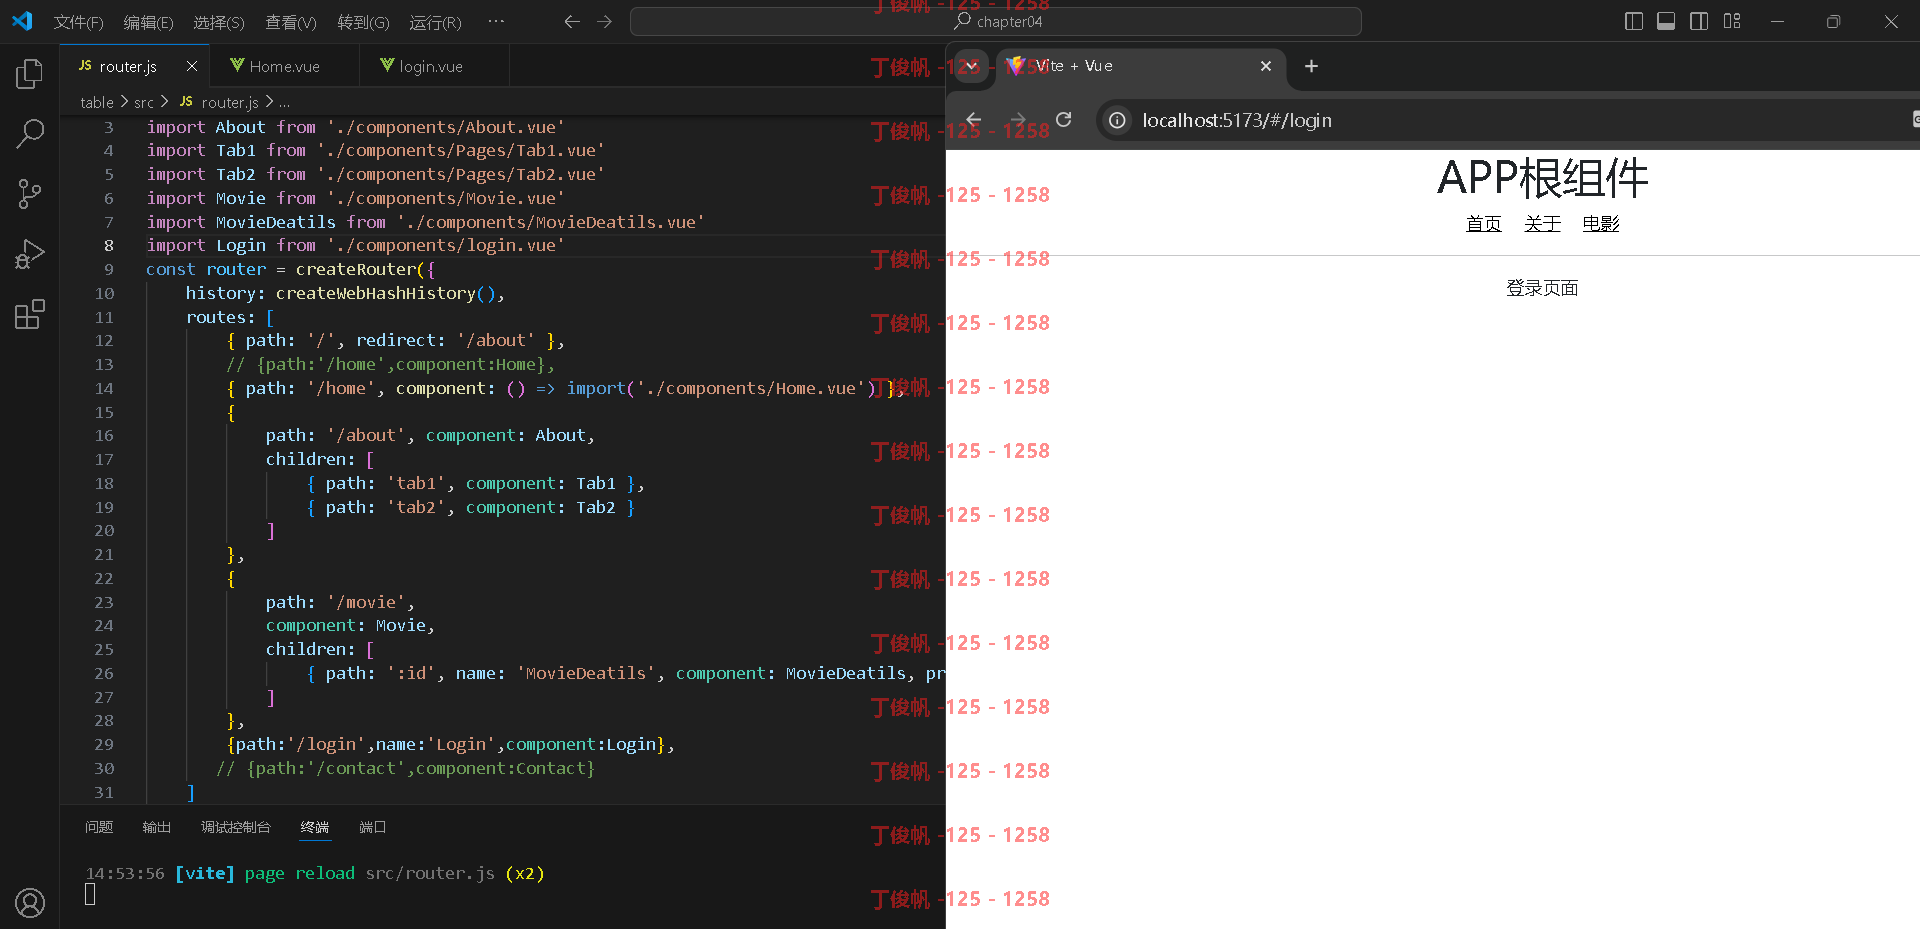Click line number 14 in the gutter

[104, 388]
